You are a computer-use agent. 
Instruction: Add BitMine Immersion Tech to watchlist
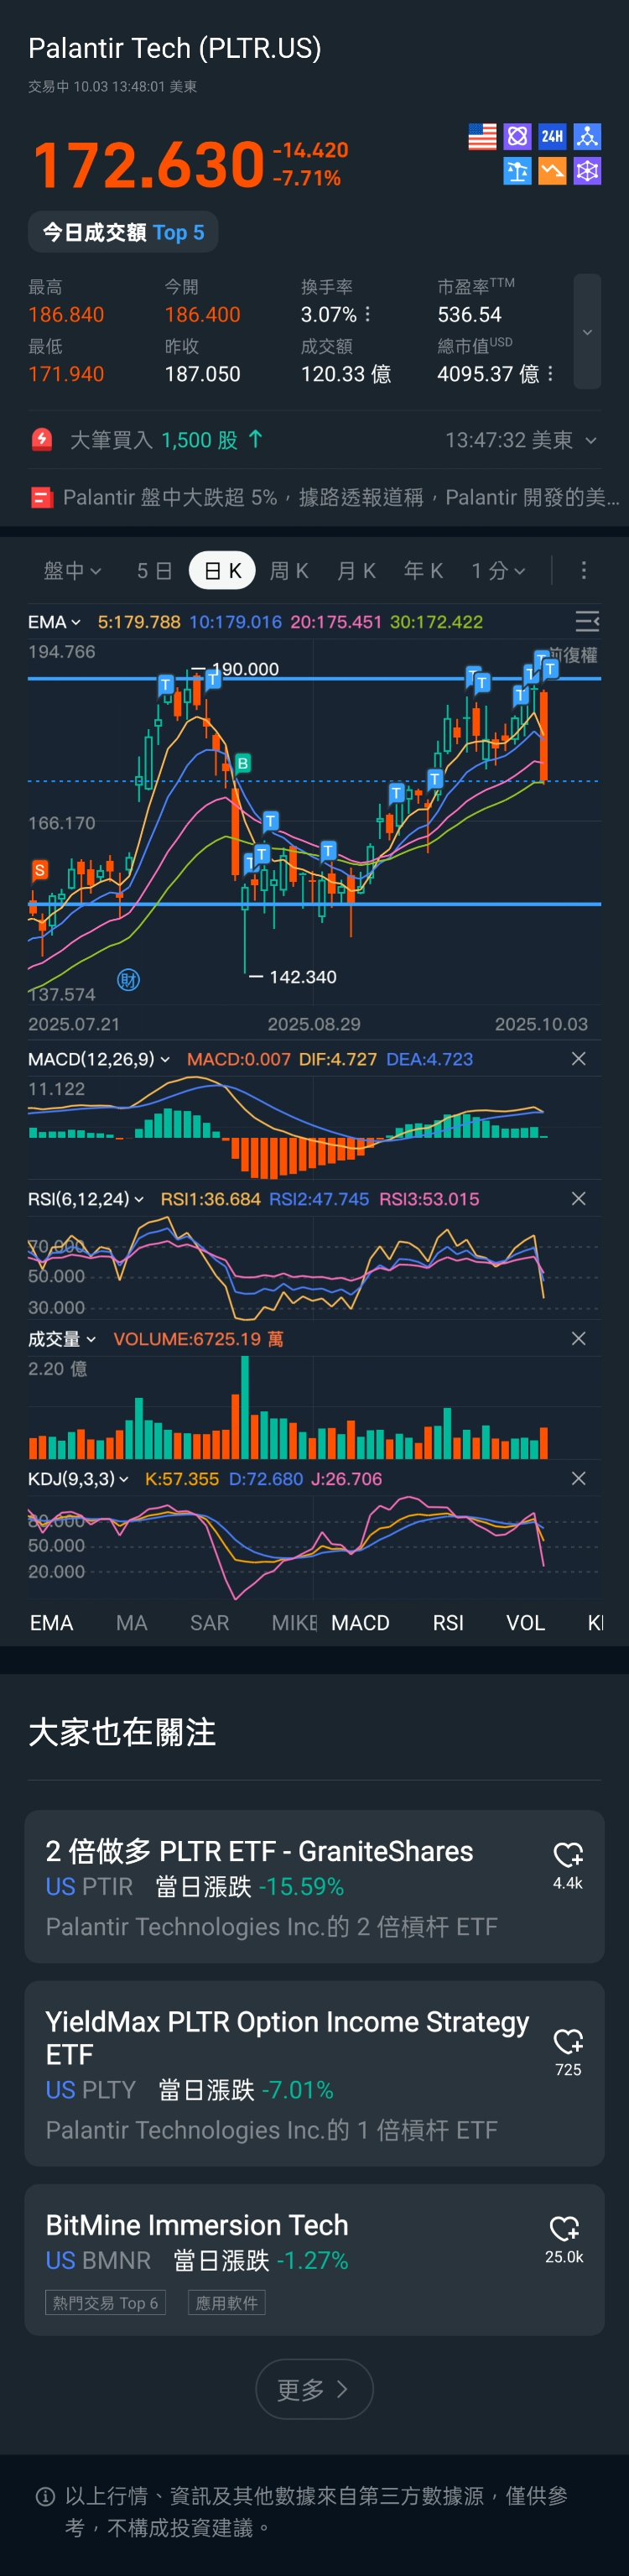[x=564, y=2238]
